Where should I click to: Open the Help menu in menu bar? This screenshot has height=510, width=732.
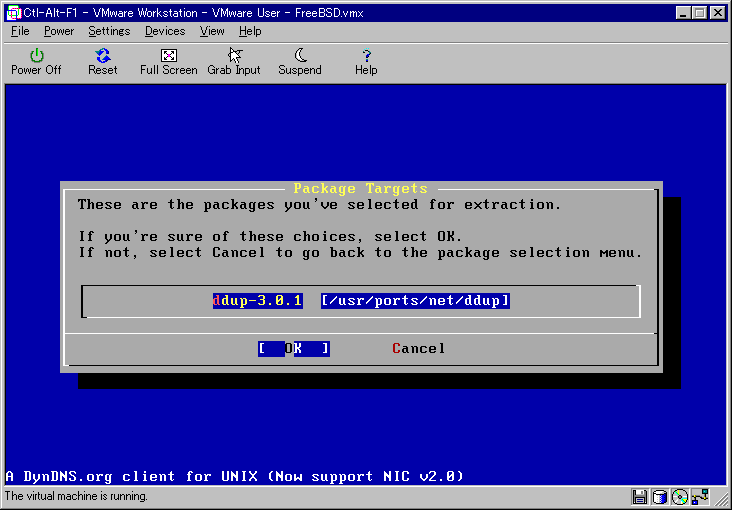(250, 31)
